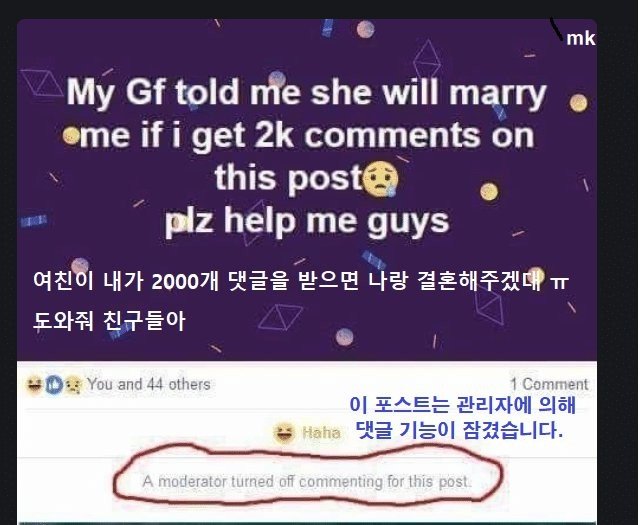The height and width of the screenshot is (525, 640).
Task: Click the white Korean line starting "여친이 내가 2000개"
Action: pos(300,281)
